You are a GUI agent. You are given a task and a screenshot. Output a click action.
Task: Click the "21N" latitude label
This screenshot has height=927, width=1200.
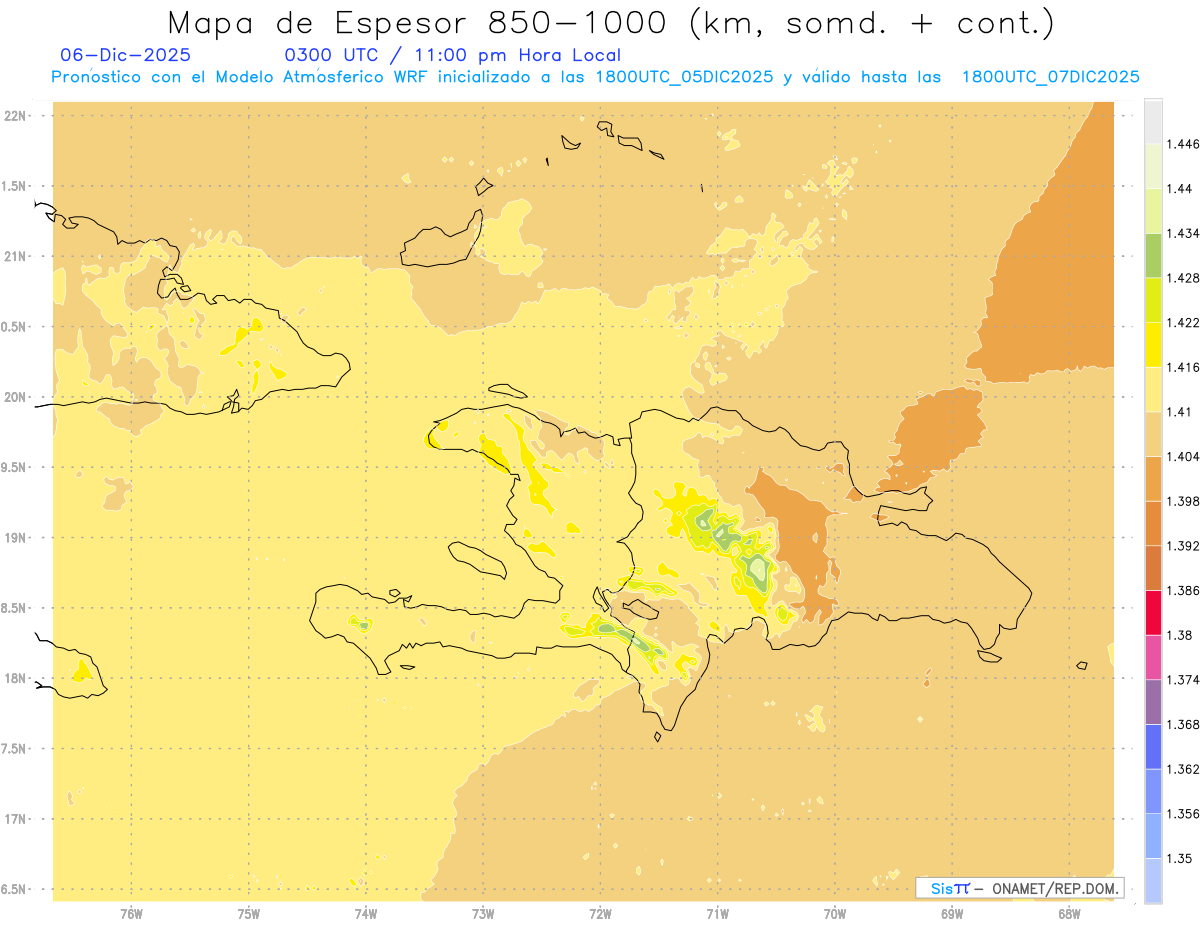tap(16, 256)
